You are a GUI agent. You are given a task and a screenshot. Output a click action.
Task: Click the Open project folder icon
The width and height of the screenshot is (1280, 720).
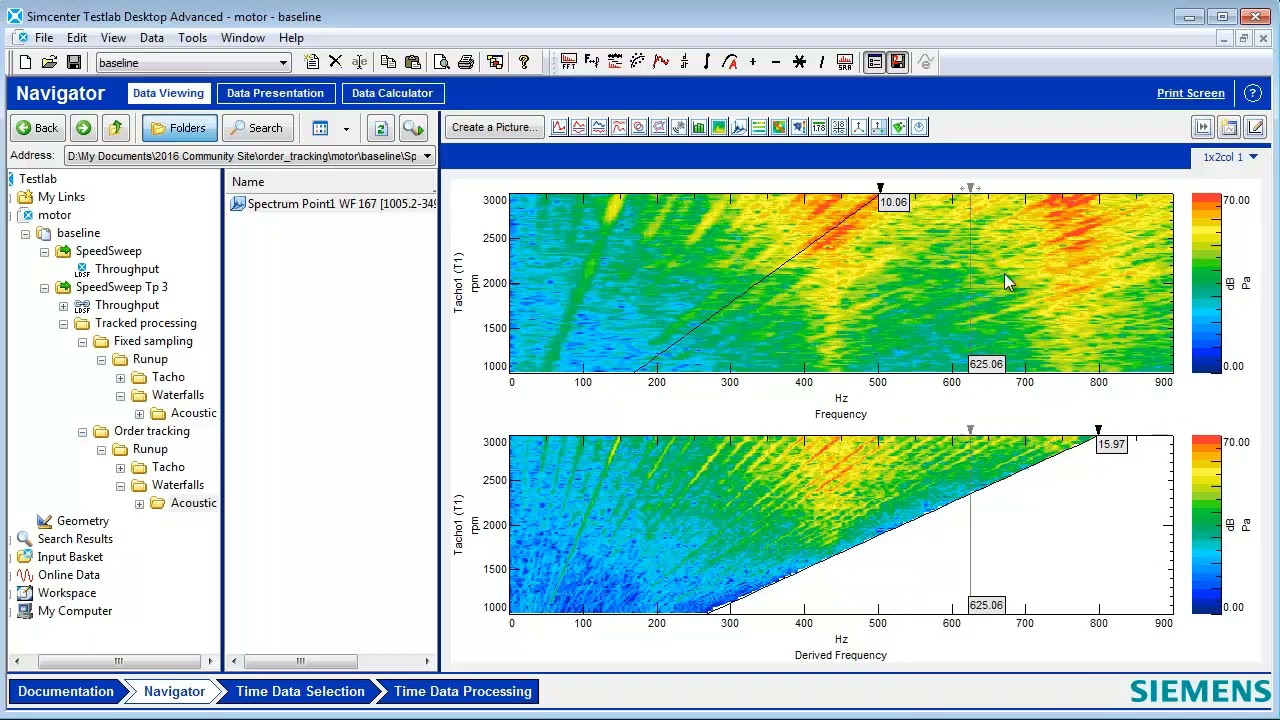[x=49, y=62]
